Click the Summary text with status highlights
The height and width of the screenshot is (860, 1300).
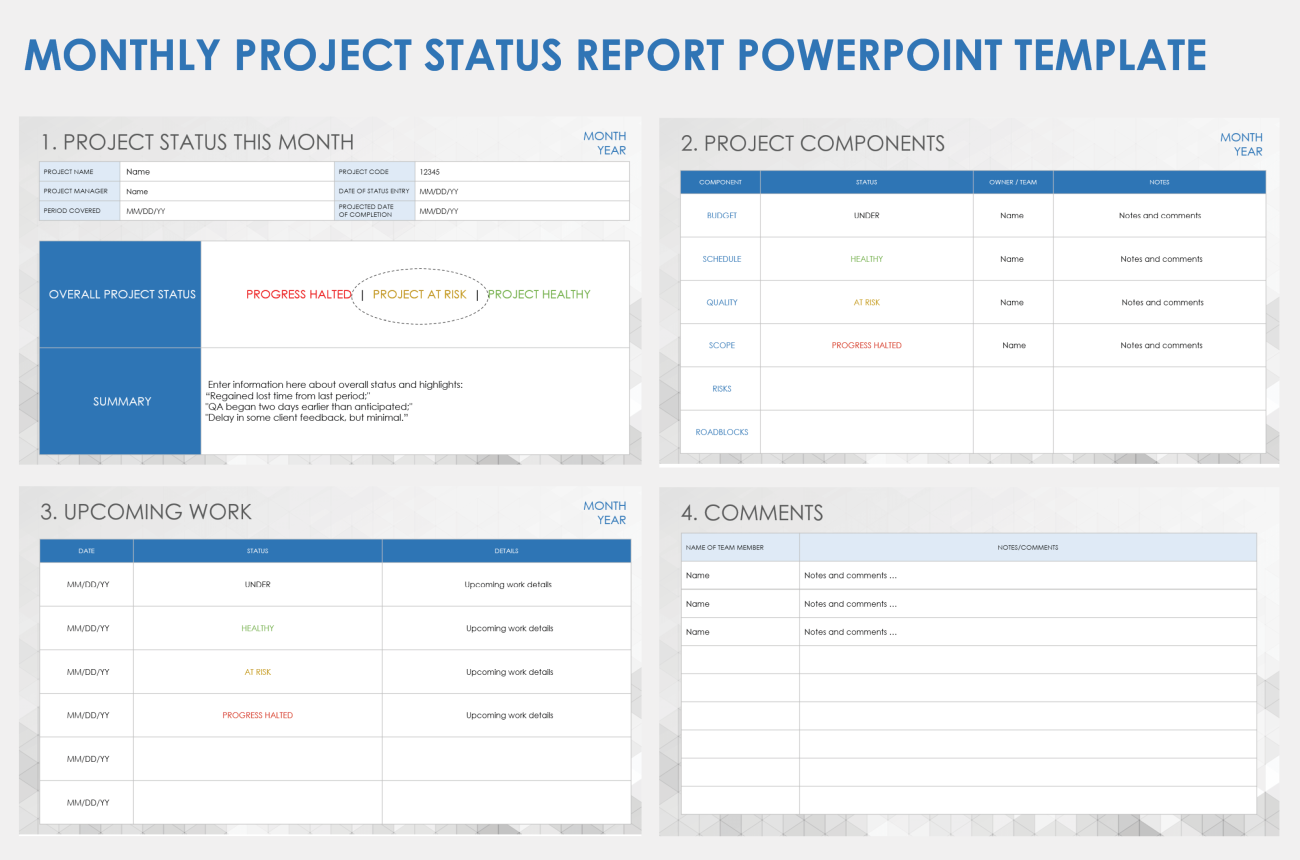[334, 401]
